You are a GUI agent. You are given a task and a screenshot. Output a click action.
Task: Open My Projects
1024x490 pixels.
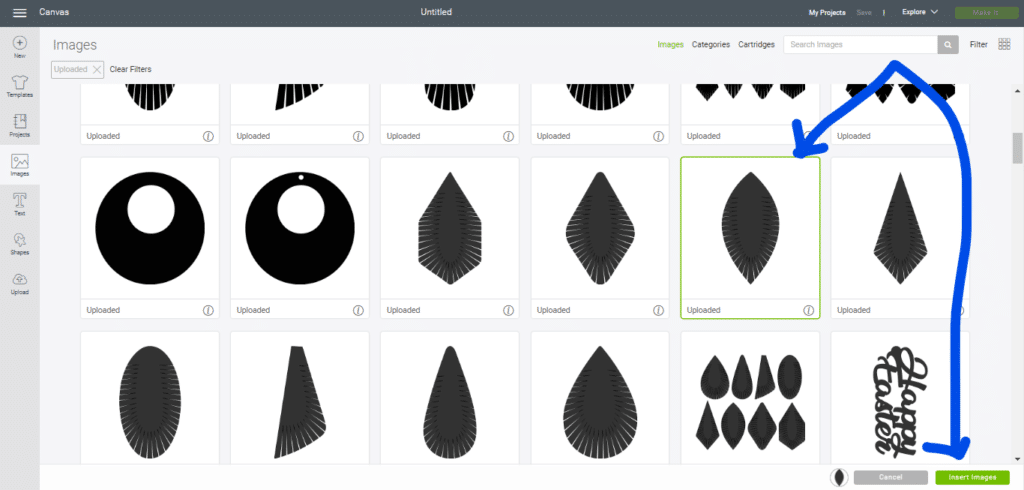827,12
